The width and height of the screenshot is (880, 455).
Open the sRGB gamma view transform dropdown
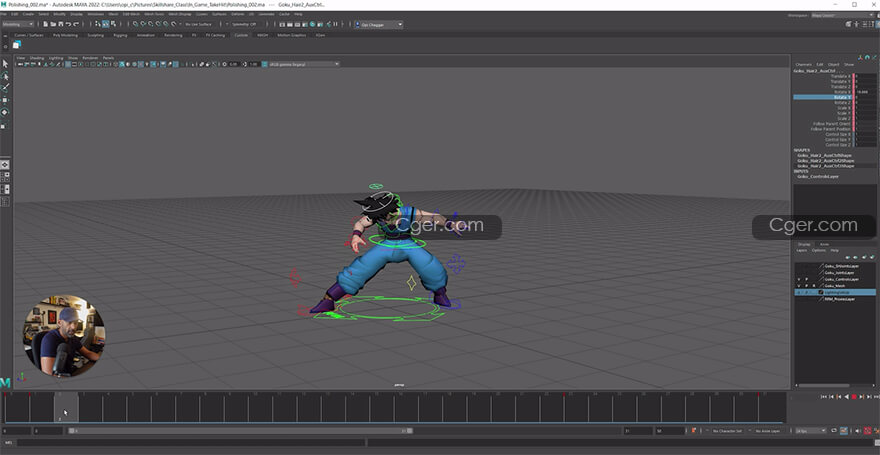coord(298,64)
